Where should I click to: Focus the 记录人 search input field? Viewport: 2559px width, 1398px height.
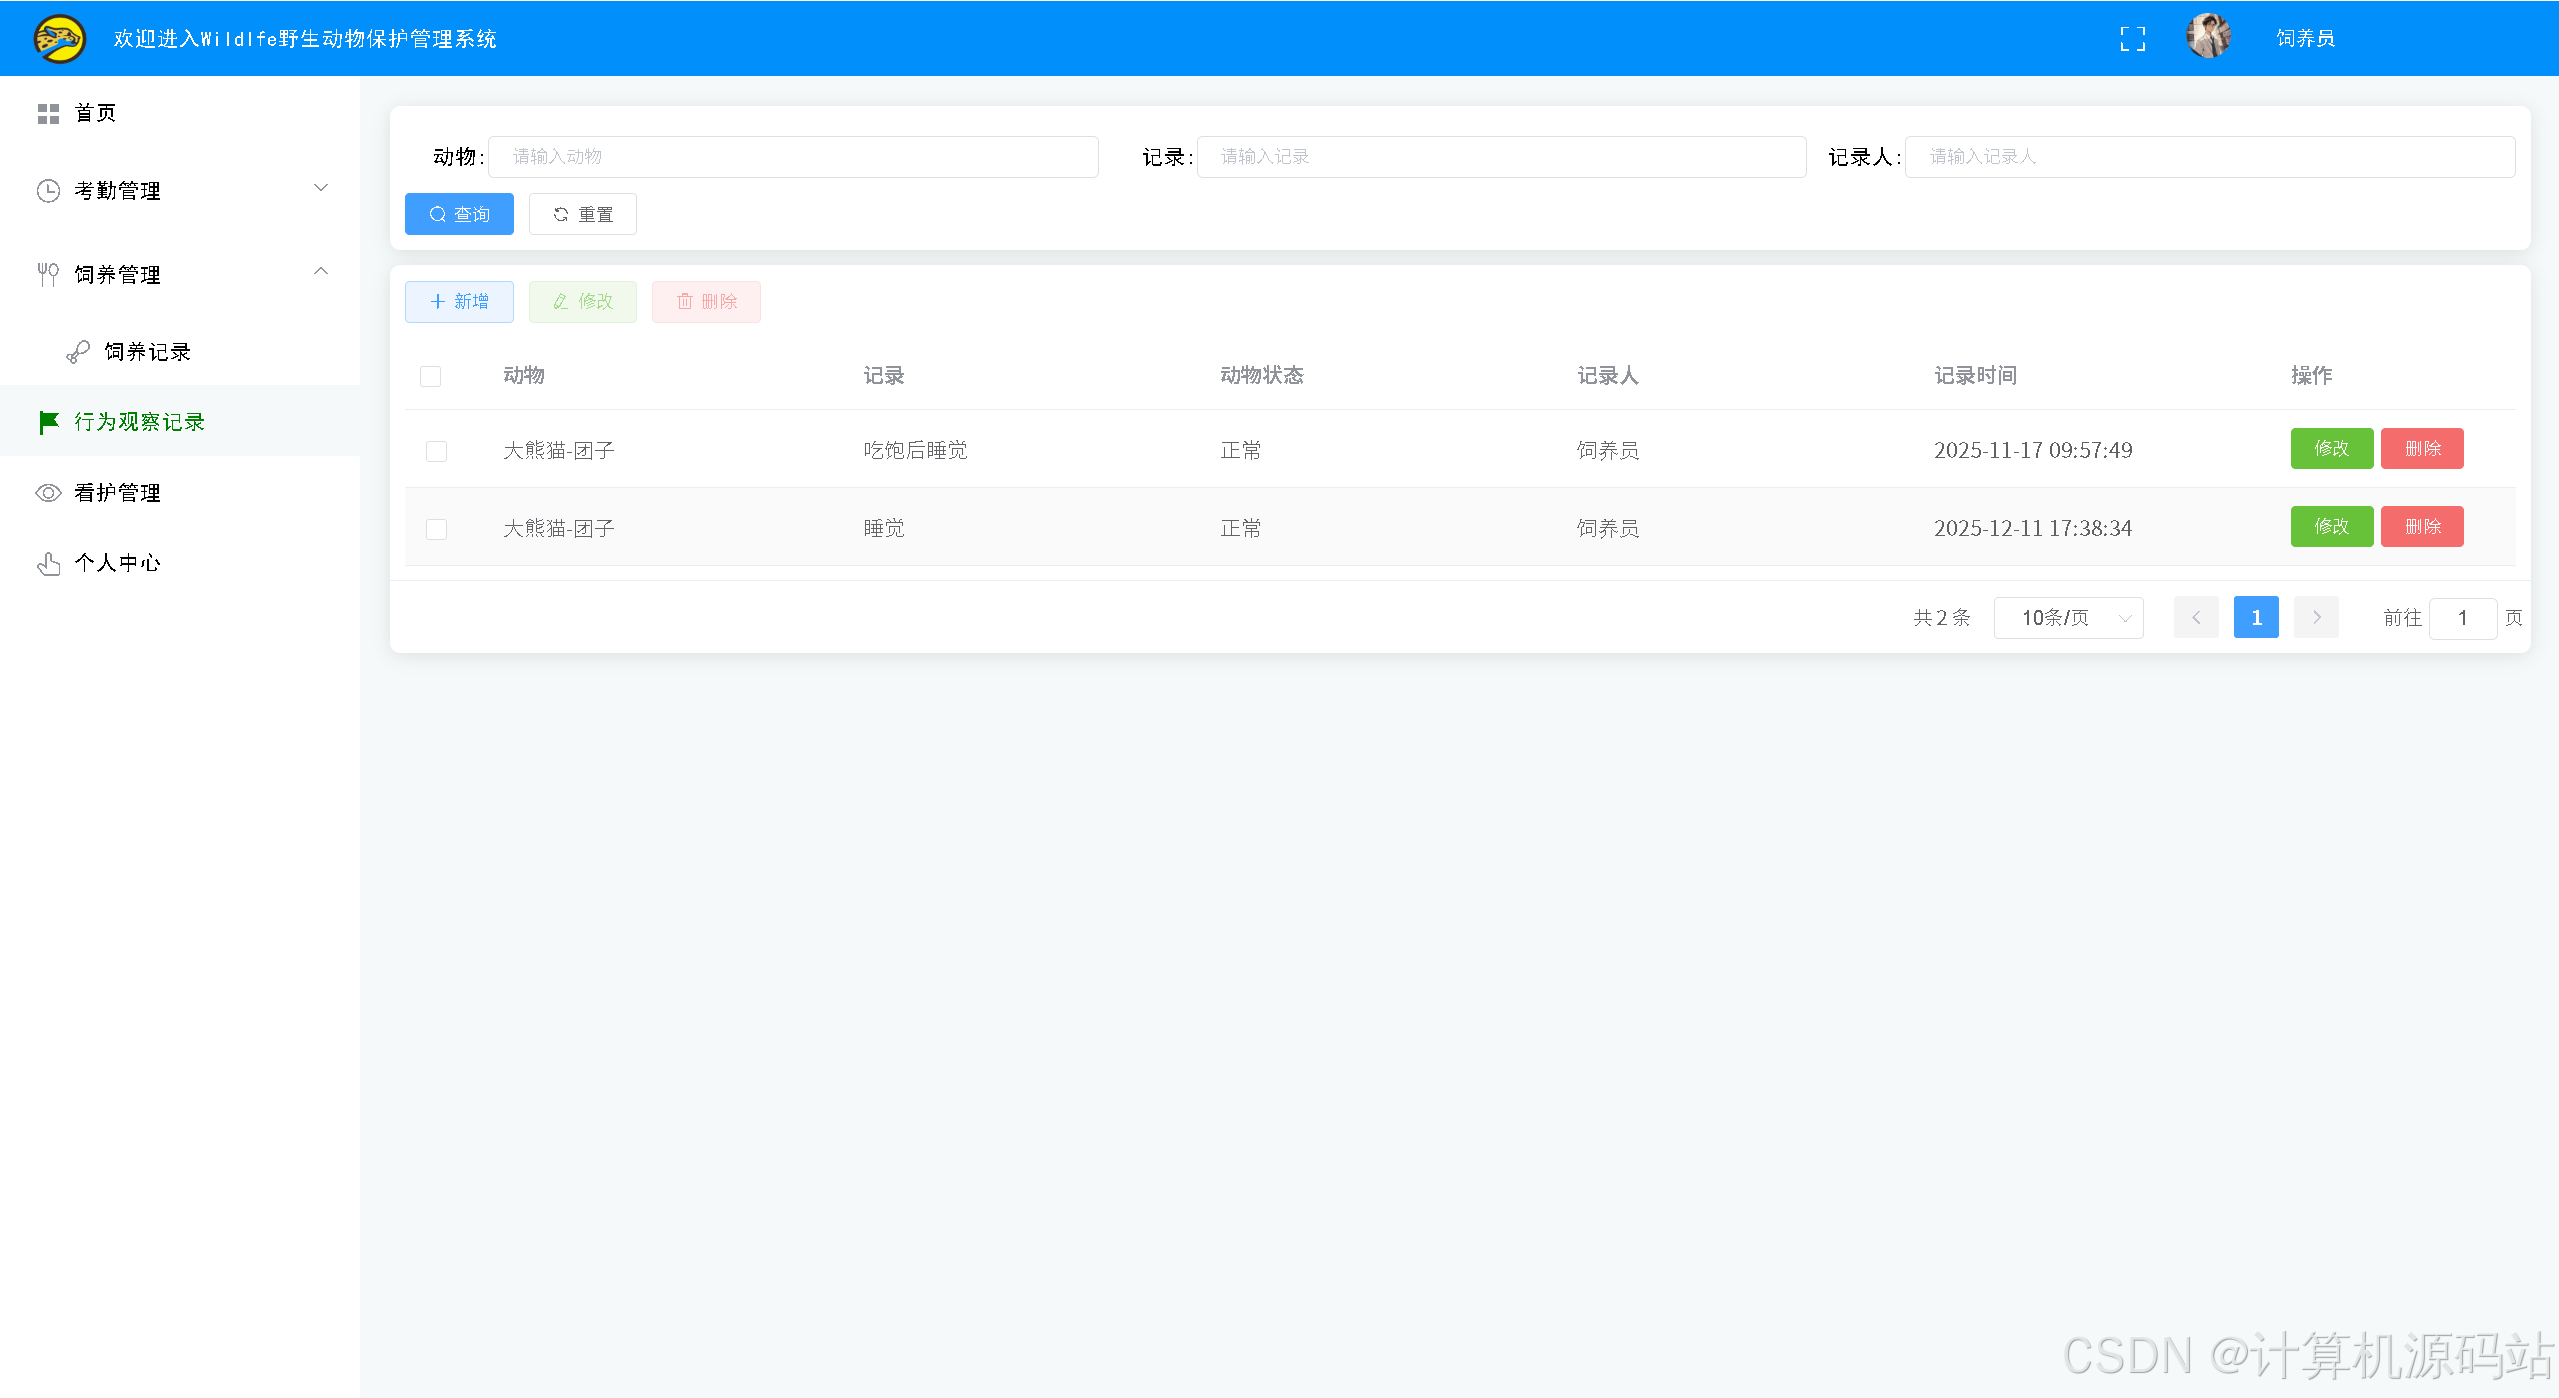click(2210, 157)
